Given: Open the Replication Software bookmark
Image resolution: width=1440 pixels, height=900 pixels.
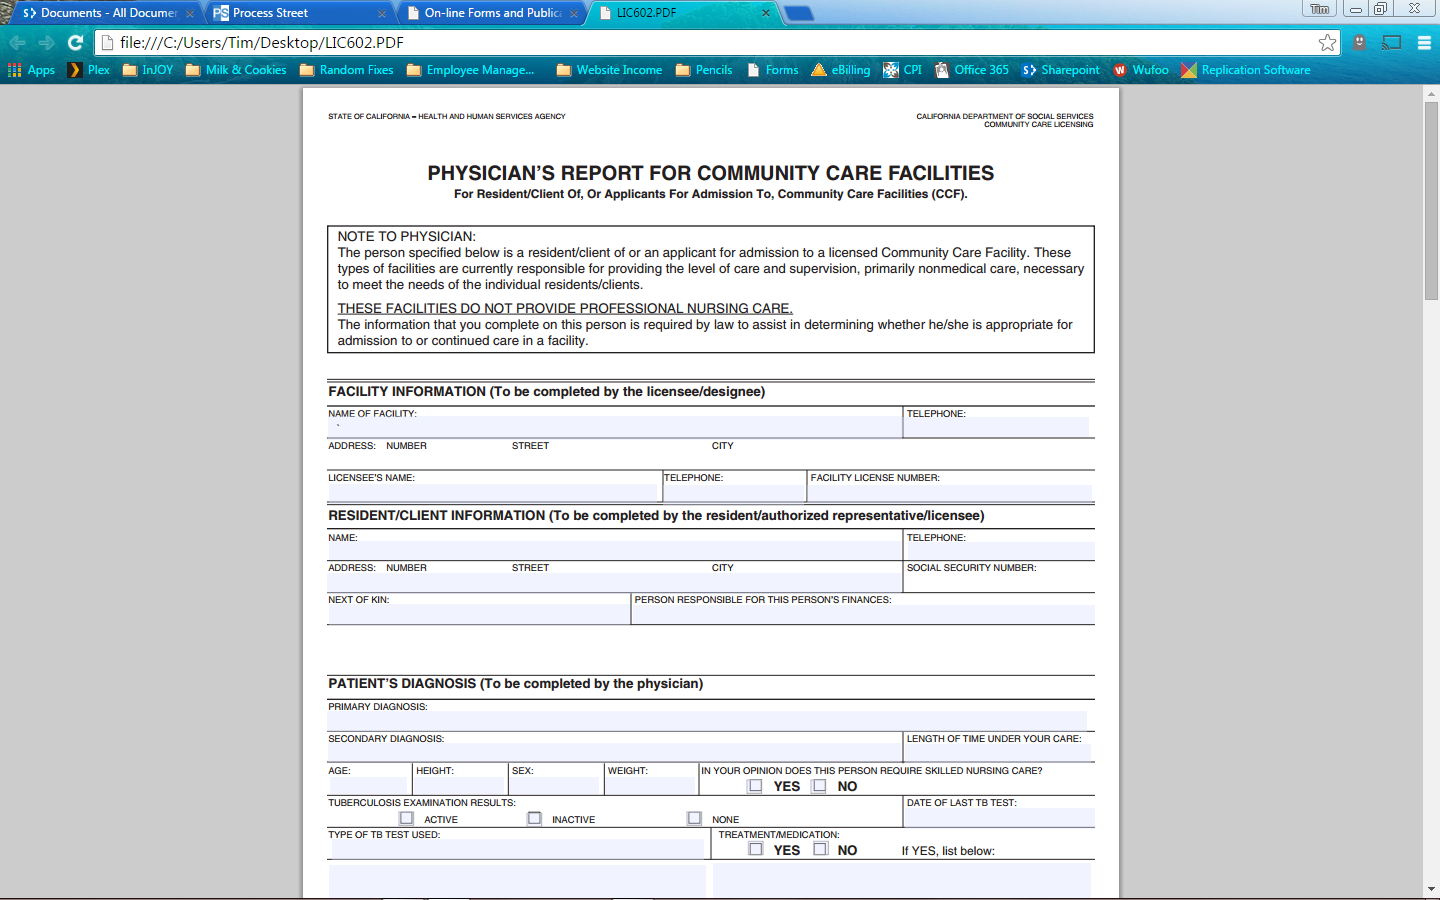Looking at the screenshot, I should [1246, 70].
